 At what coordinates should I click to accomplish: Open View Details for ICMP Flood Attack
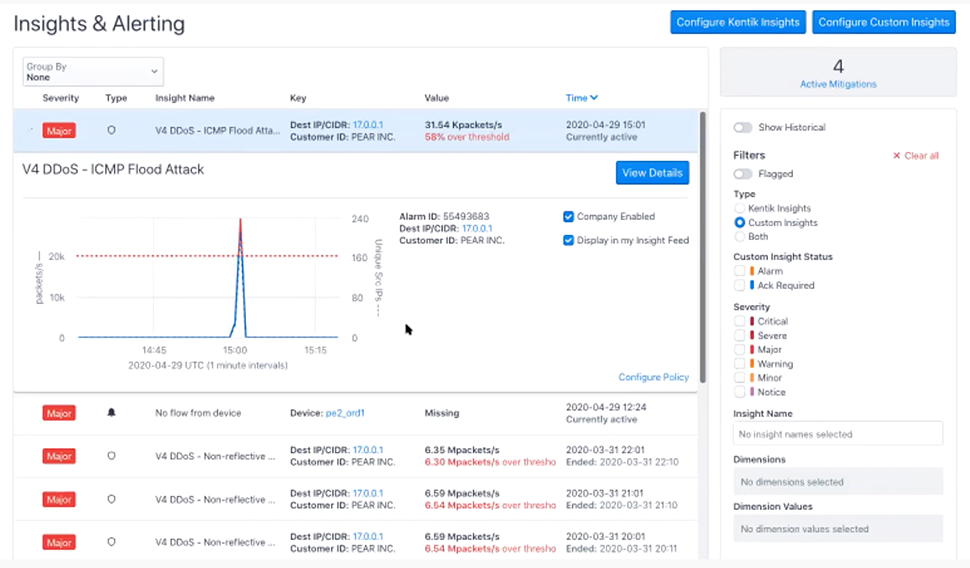click(652, 173)
